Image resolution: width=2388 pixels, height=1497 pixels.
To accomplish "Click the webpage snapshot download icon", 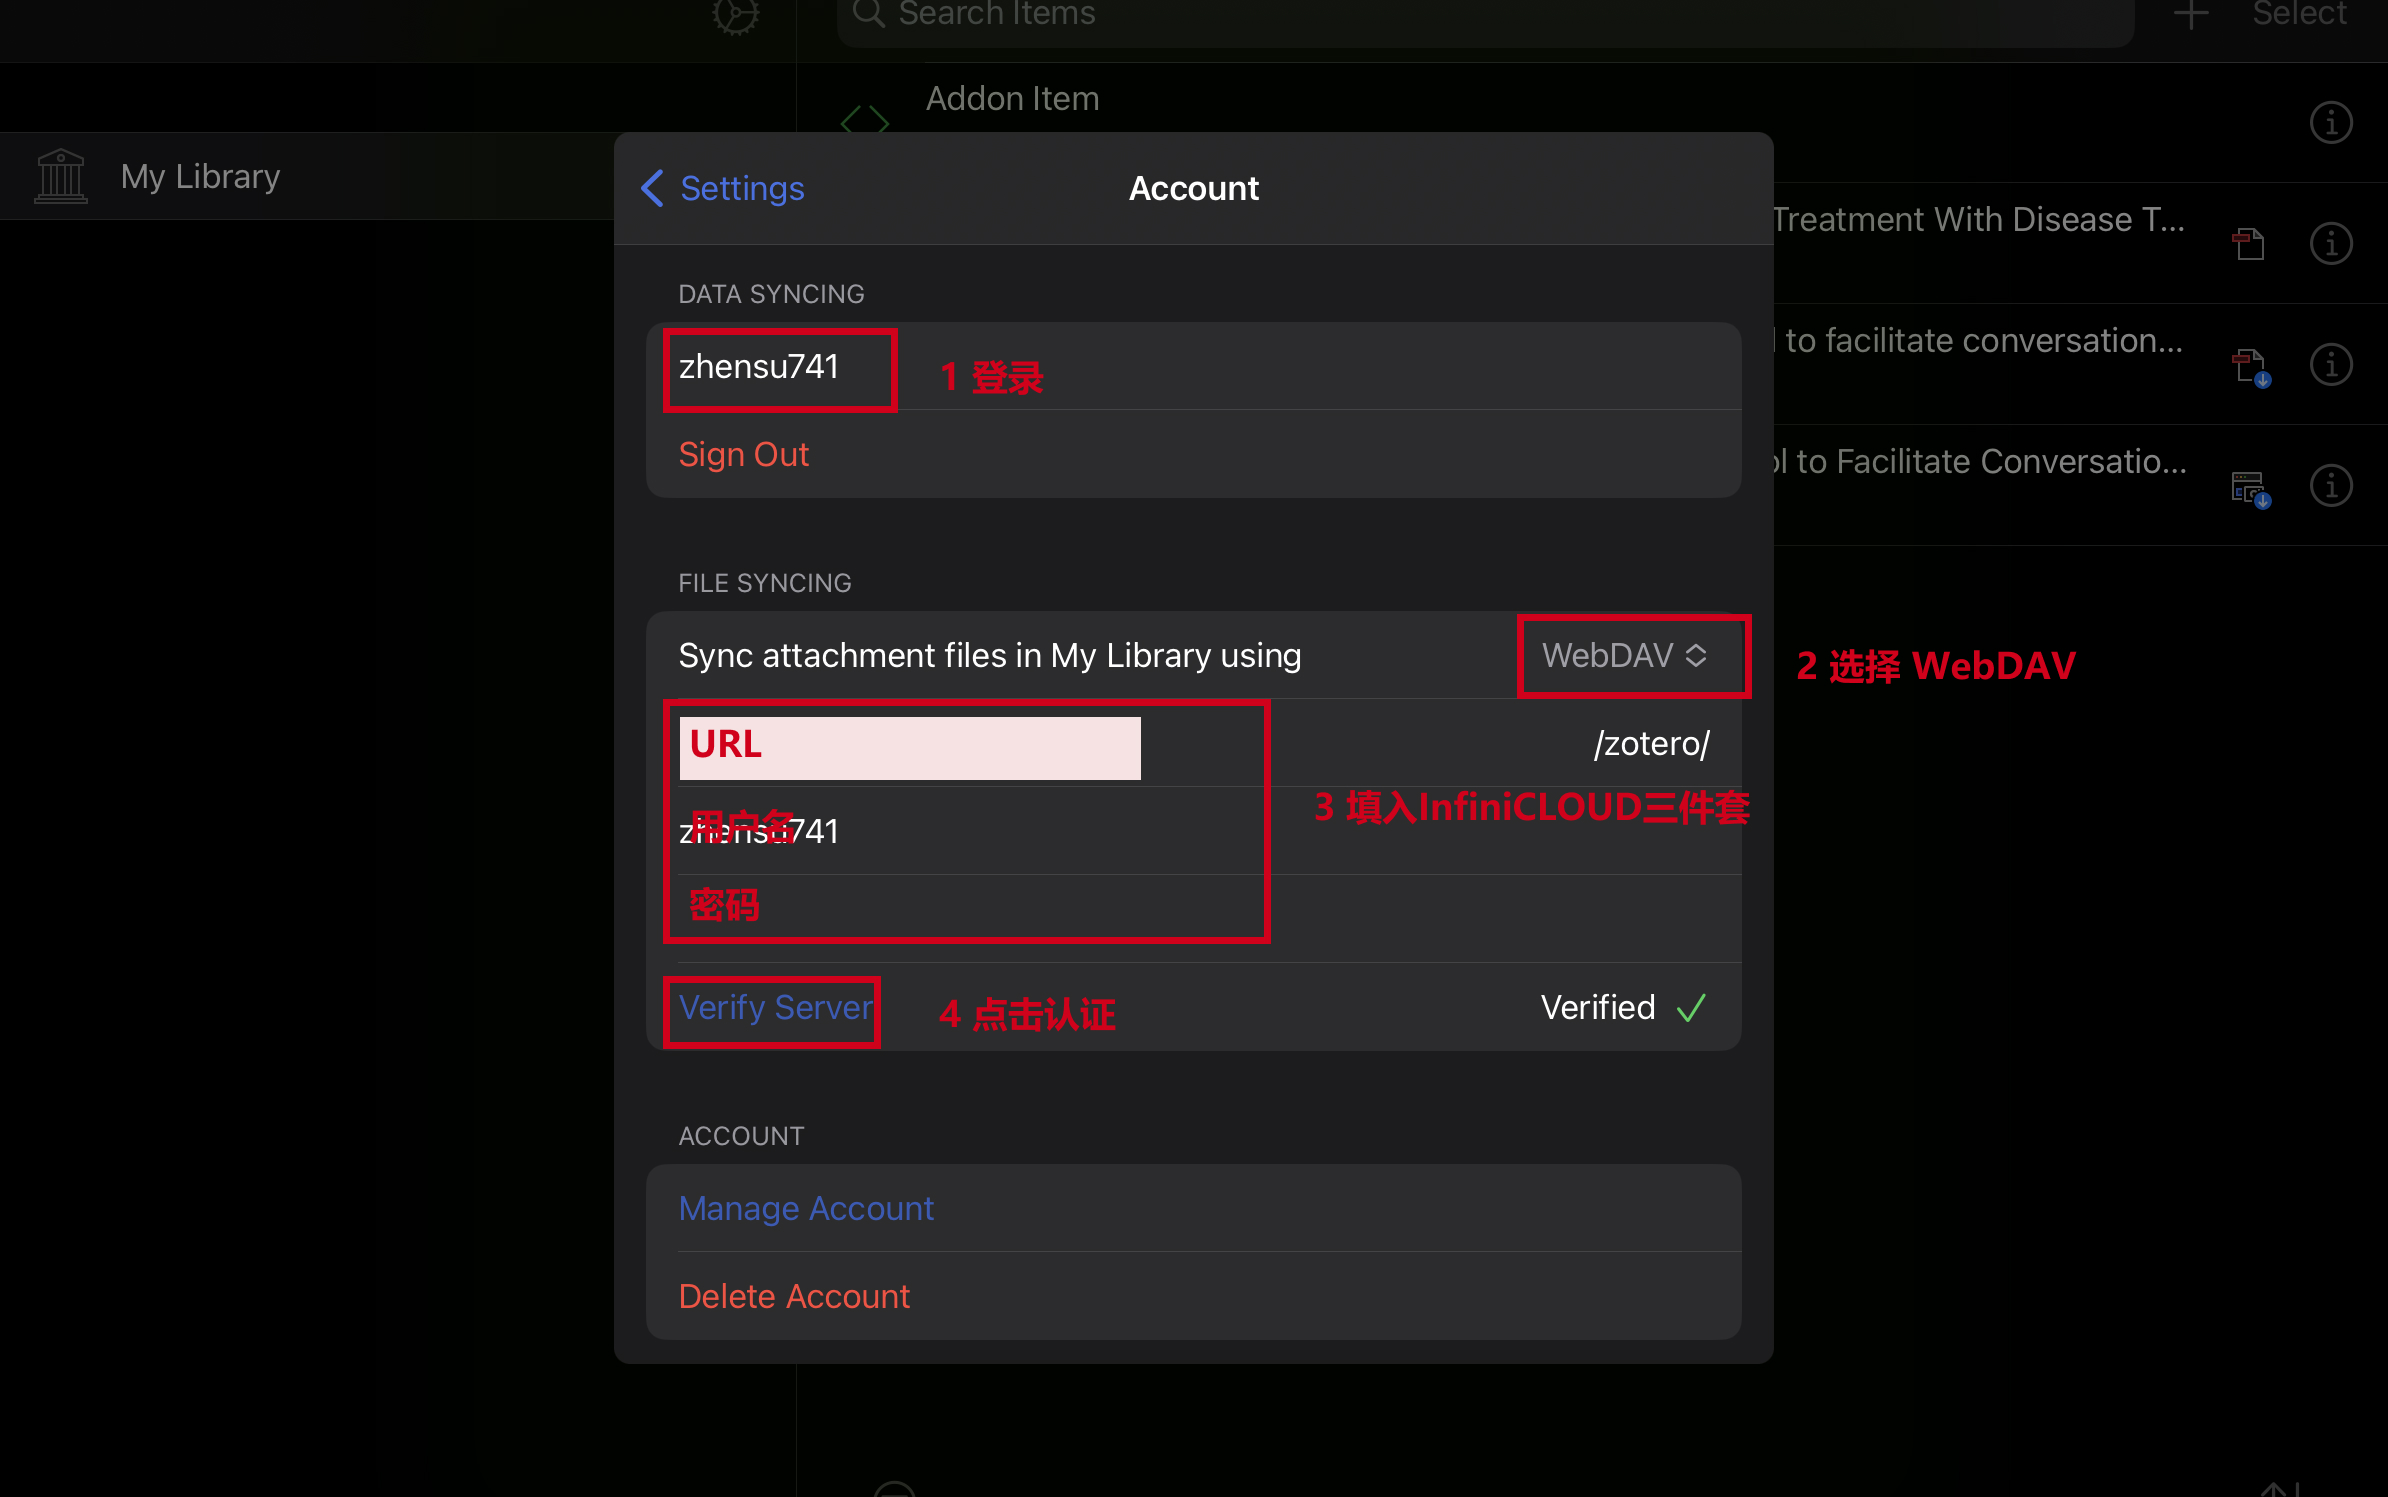I will pyautogui.click(x=2250, y=488).
